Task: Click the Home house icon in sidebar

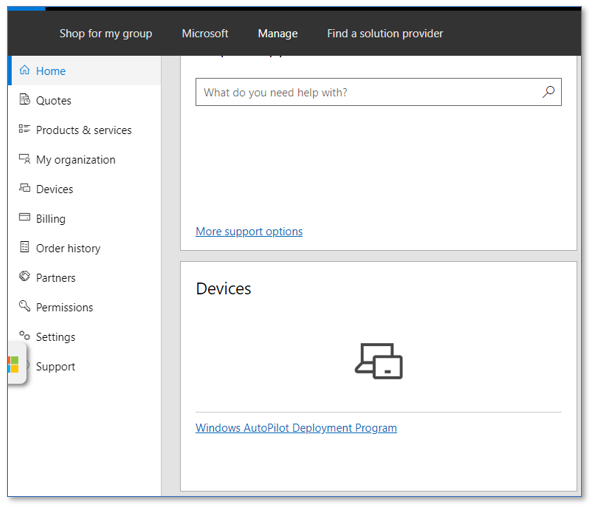Action: [24, 70]
